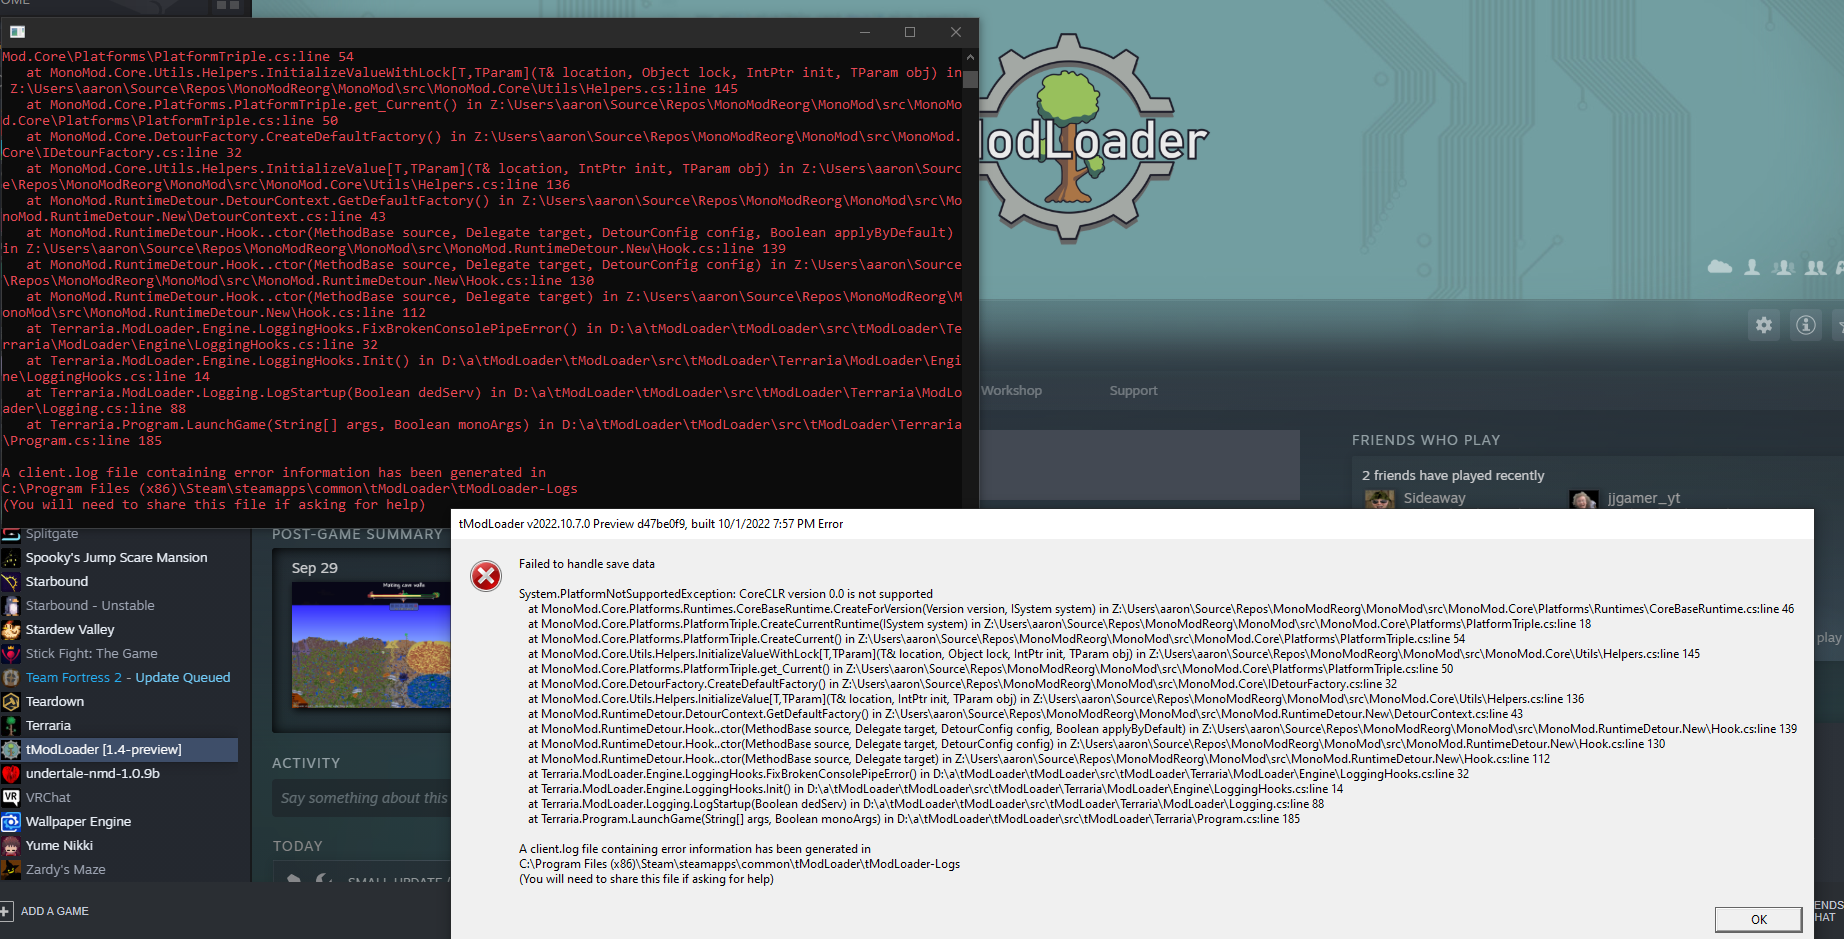Select Terraria in the library list
This screenshot has height=939, width=1844.
[x=48, y=726]
